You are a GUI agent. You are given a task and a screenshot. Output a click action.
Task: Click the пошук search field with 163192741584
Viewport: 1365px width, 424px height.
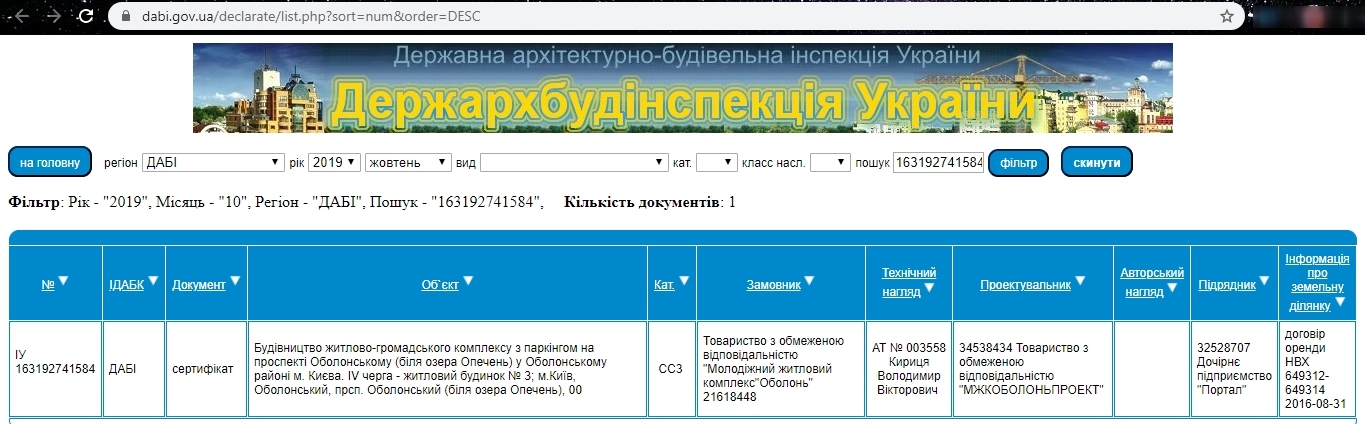939,162
